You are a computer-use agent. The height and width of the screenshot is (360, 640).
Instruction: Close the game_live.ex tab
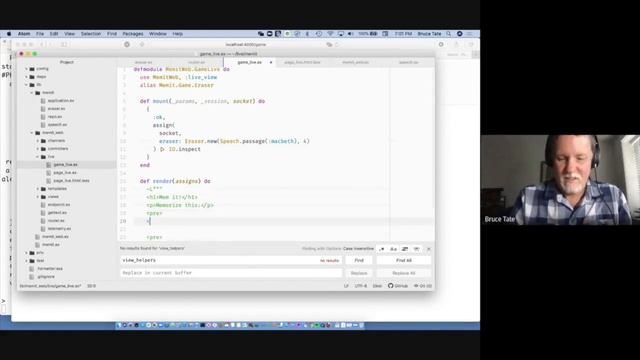click(x=271, y=62)
